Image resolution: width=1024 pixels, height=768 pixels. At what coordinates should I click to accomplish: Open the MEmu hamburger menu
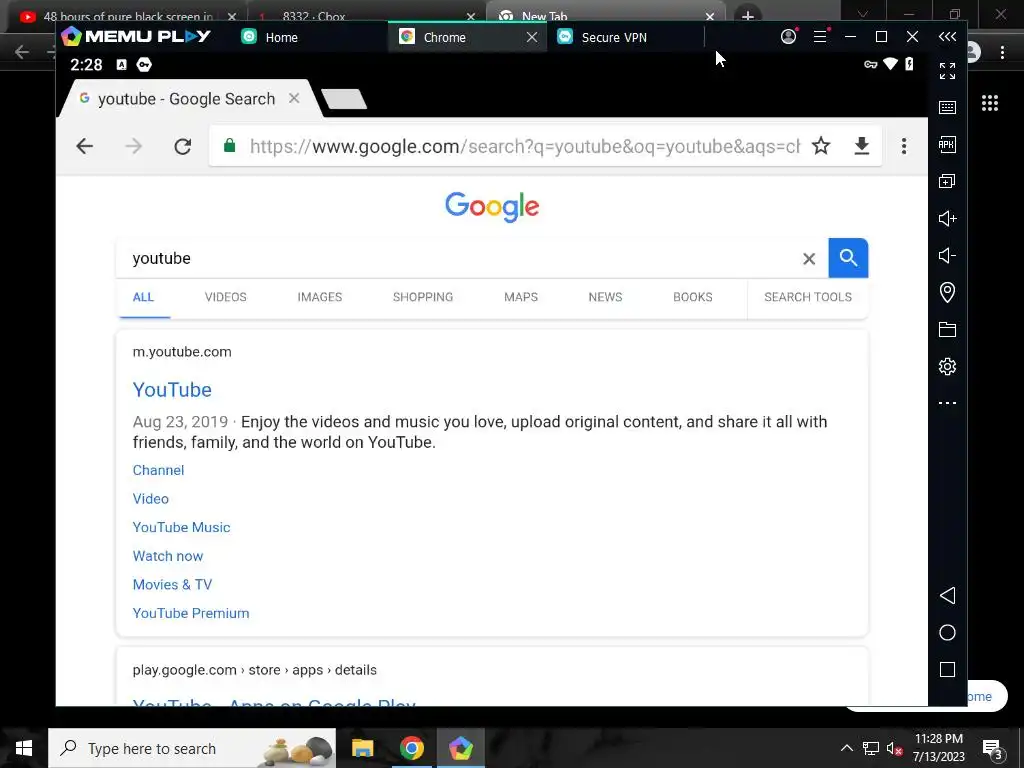click(820, 37)
